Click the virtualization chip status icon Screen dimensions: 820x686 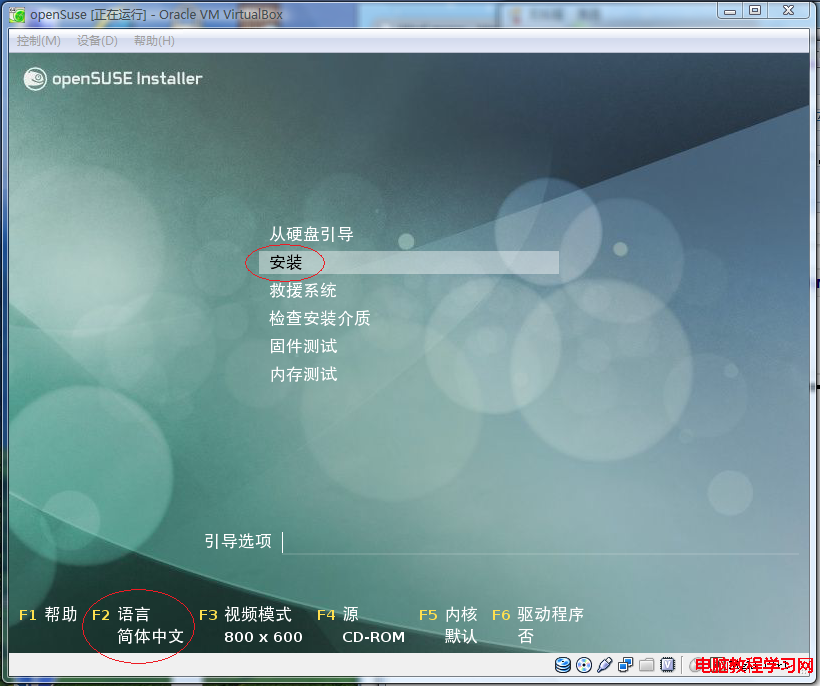tap(668, 665)
